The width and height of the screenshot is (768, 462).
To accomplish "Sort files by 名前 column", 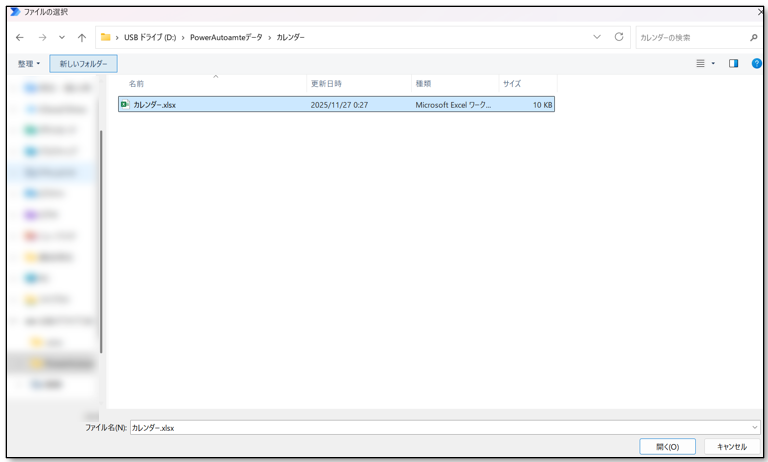I will (x=137, y=84).
